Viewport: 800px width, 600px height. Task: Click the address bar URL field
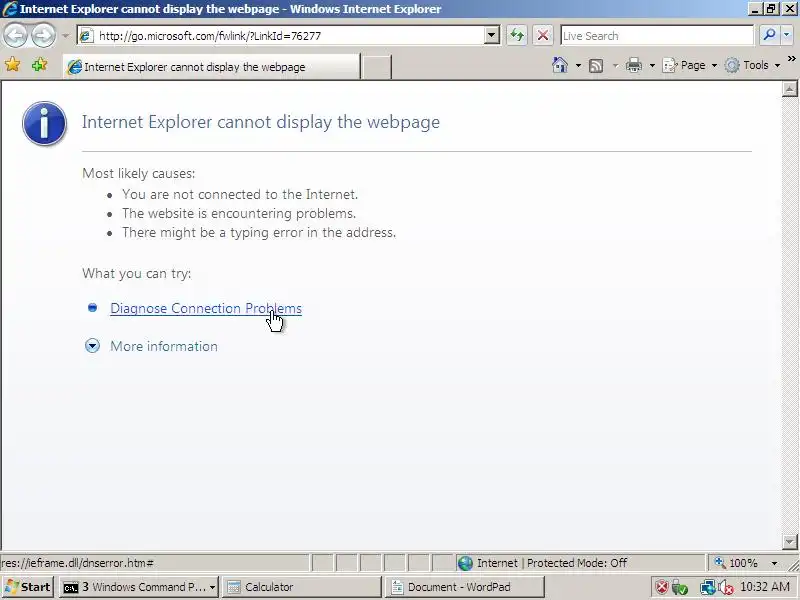click(x=291, y=36)
